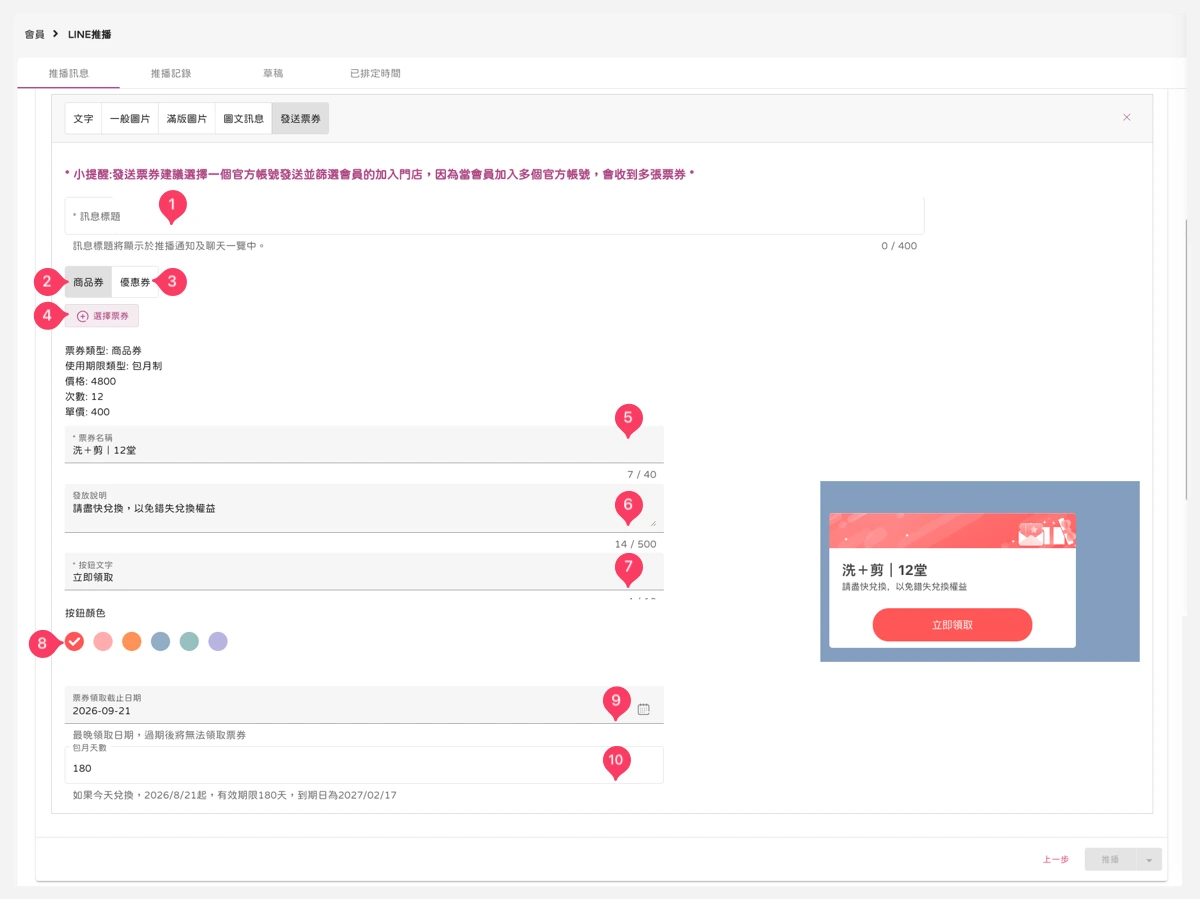Select the 文字 message type

point(84,118)
